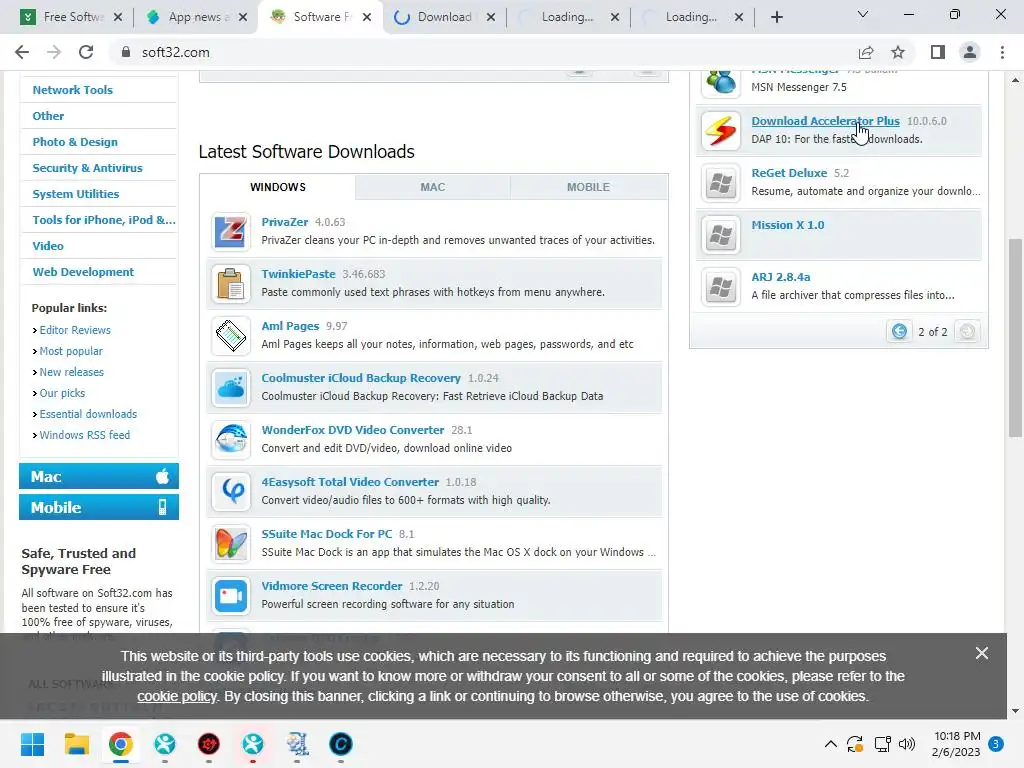Open the Download Accelerator Plus link
This screenshot has width=1024, height=768.
pyautogui.click(x=825, y=121)
